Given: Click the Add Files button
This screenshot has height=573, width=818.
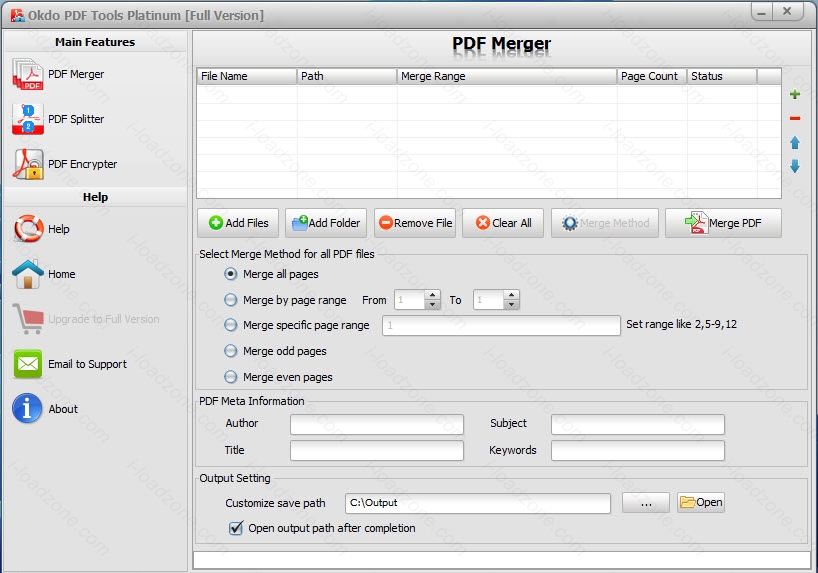Looking at the screenshot, I should (238, 223).
